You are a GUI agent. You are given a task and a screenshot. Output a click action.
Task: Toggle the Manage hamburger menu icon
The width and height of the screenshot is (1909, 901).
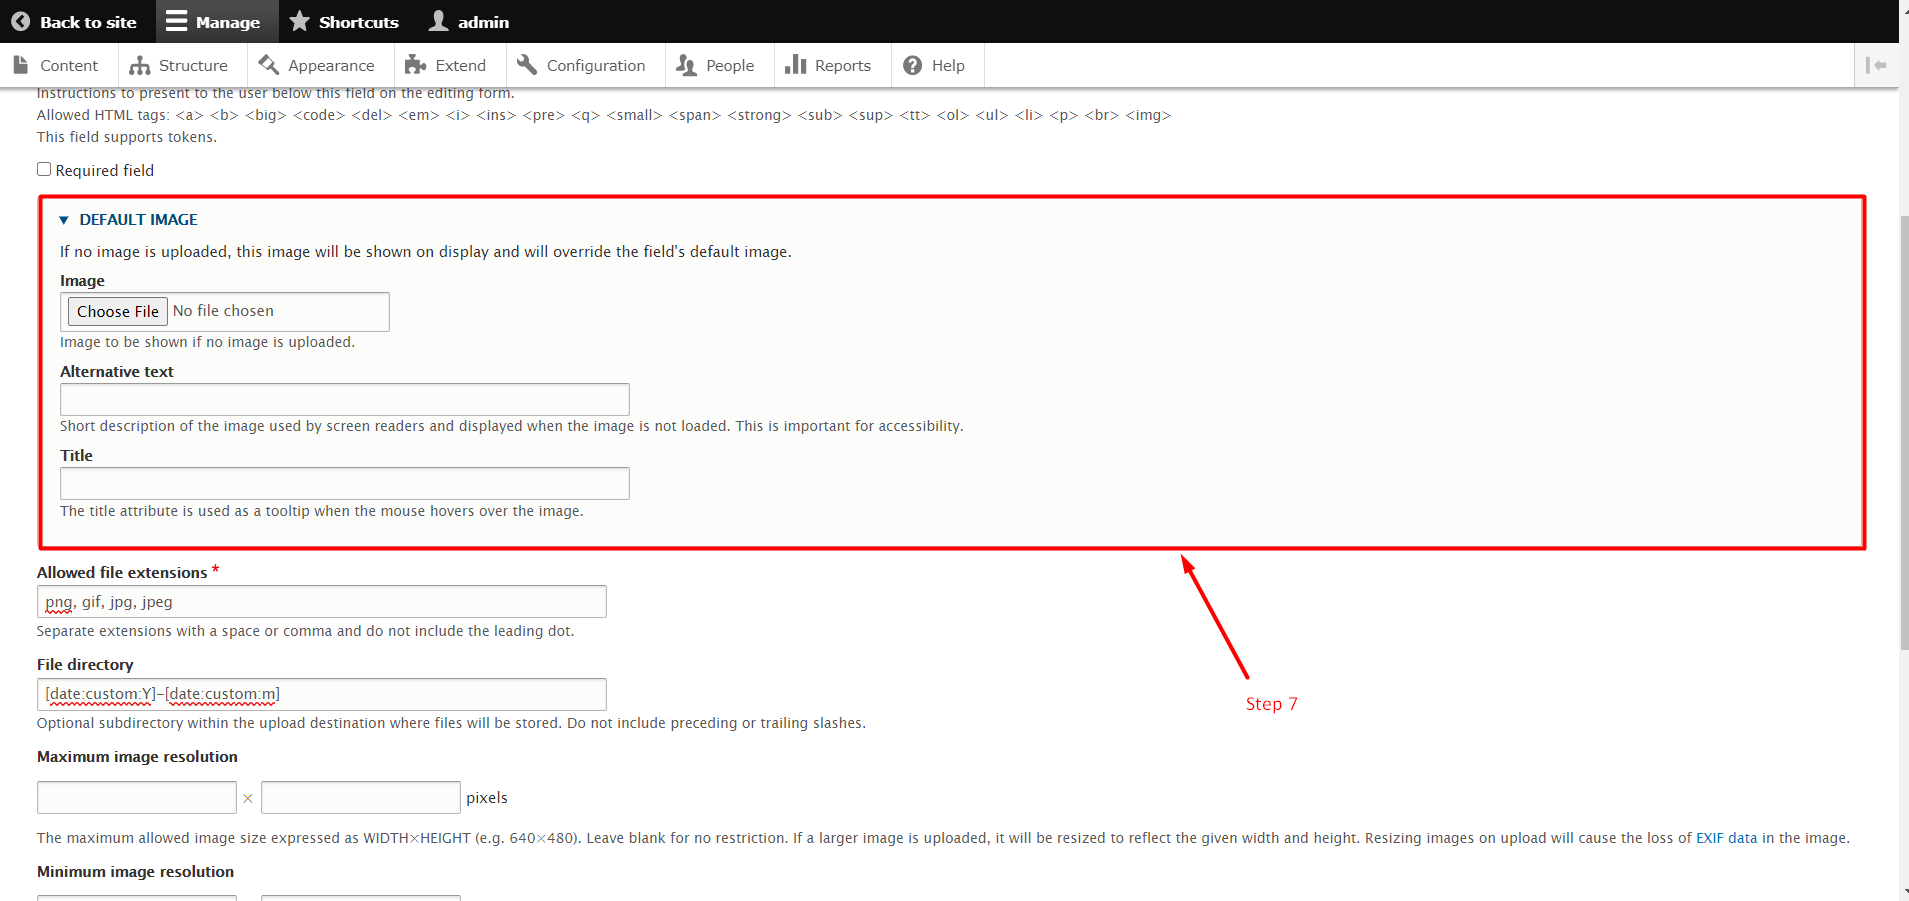pos(177,21)
